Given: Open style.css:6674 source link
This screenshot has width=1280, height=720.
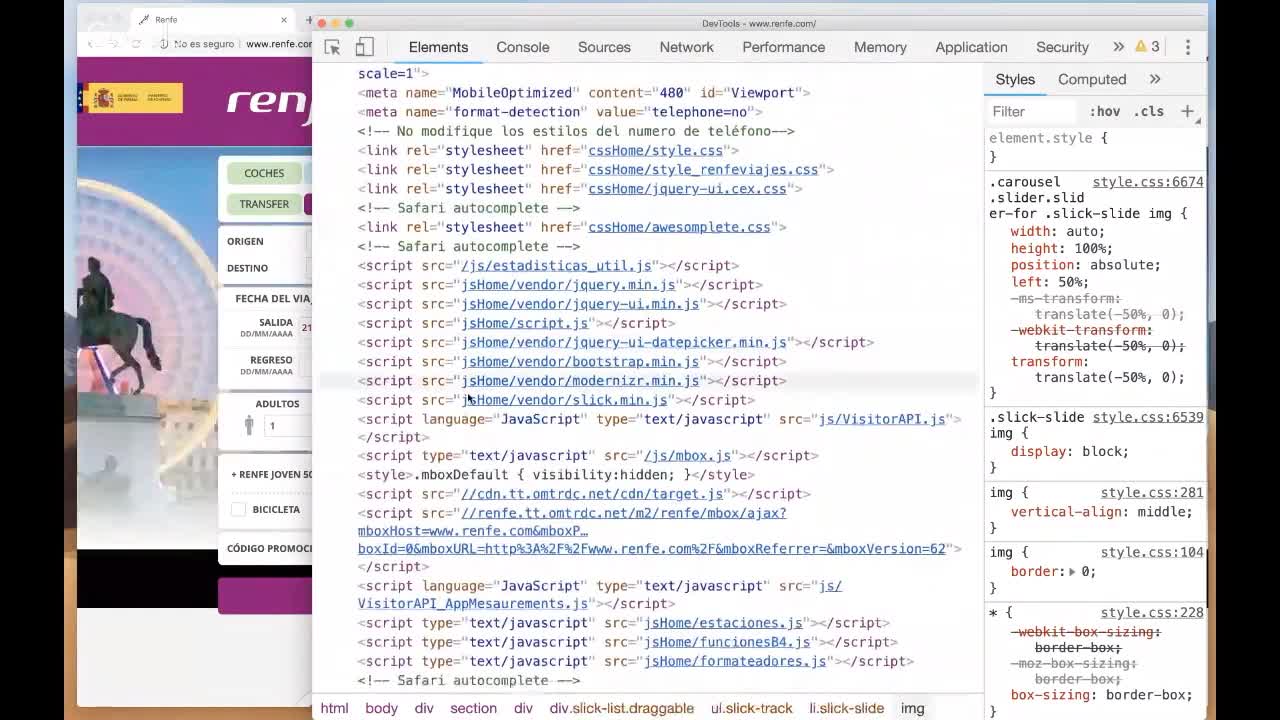Looking at the screenshot, I should coord(1148,182).
